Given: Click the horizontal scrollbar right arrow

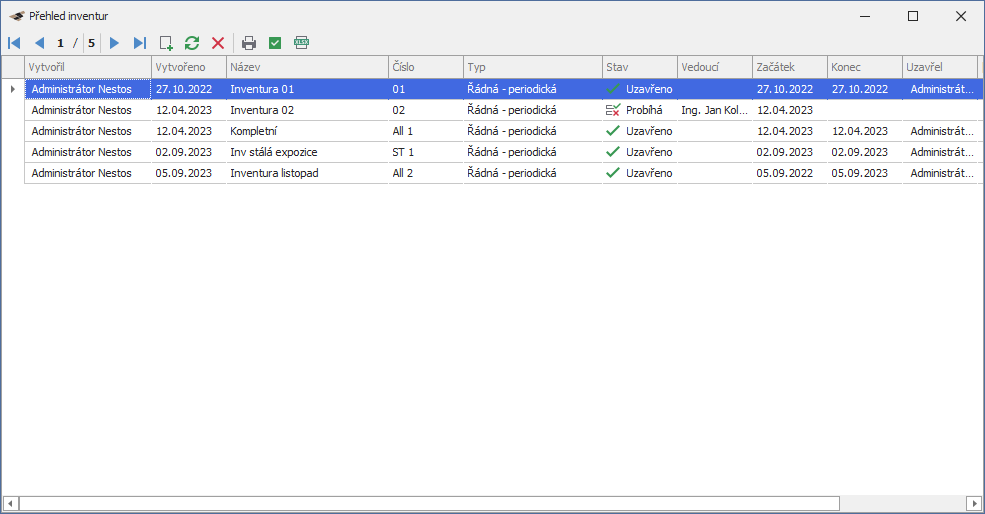Looking at the screenshot, I should coord(974,503).
